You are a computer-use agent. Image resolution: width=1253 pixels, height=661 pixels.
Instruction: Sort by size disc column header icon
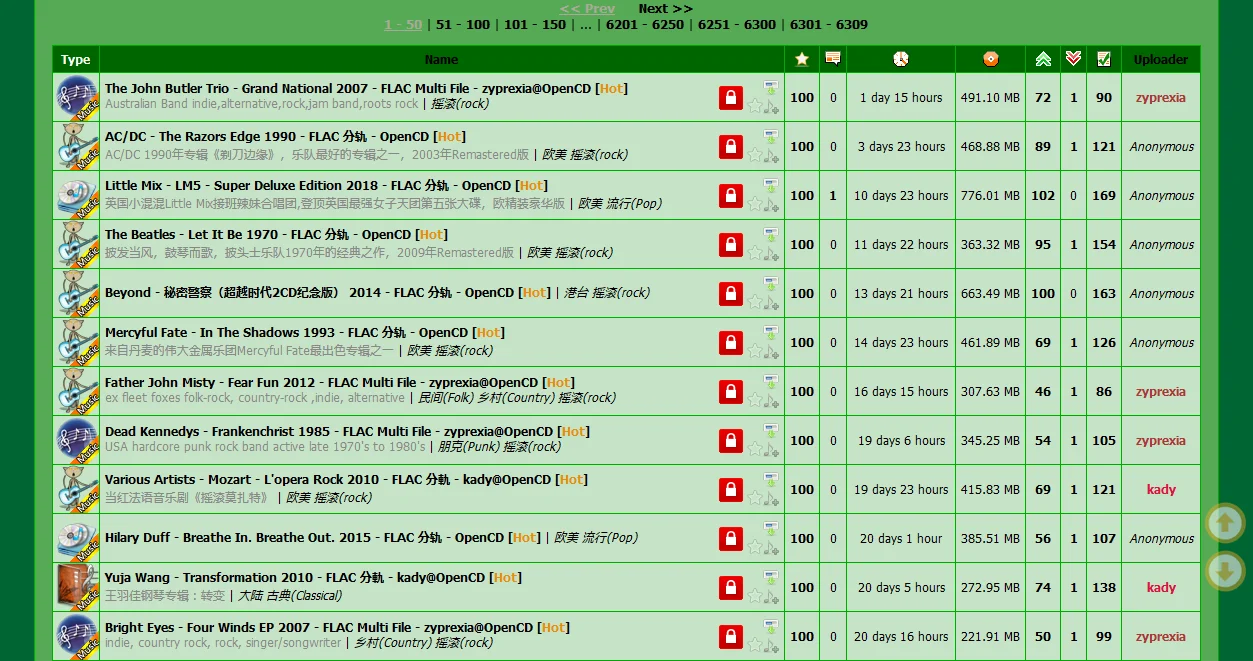[x=990, y=59]
